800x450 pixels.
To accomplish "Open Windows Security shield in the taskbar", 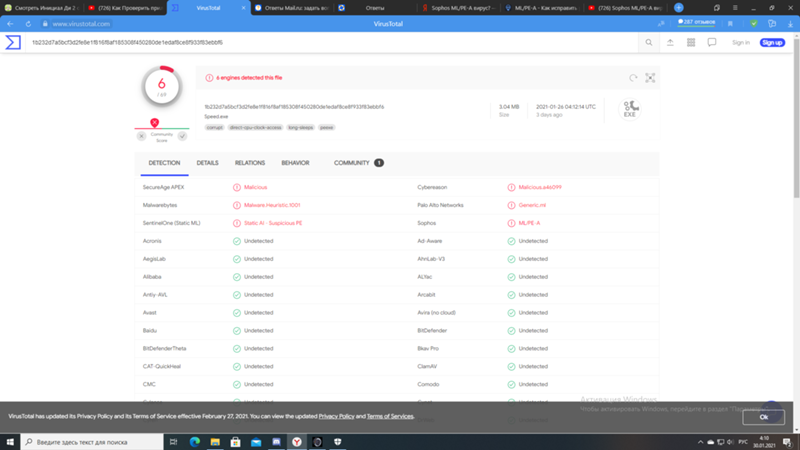I will 337,442.
